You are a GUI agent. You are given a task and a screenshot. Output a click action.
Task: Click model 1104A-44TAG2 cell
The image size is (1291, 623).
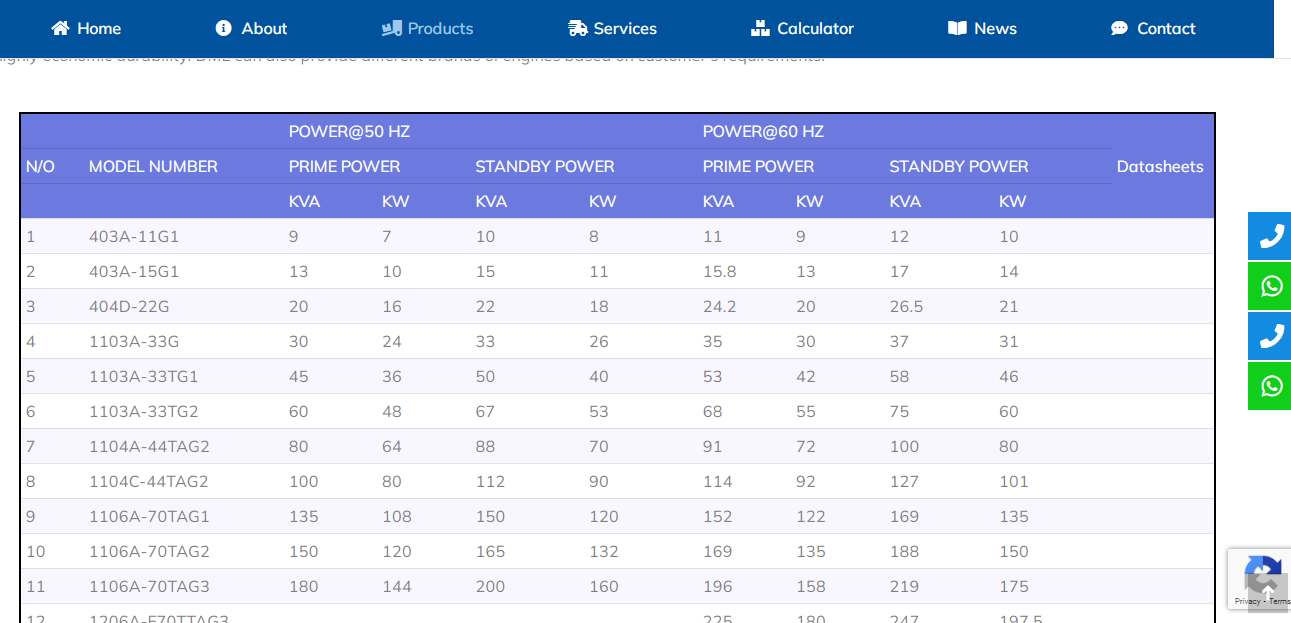coord(149,446)
